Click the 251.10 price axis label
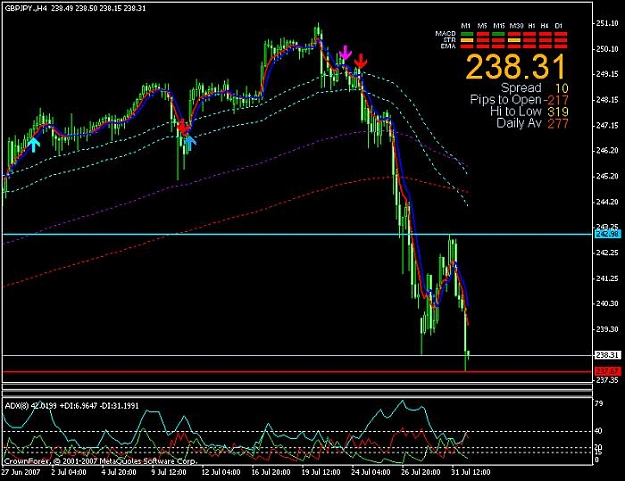 tap(607, 24)
